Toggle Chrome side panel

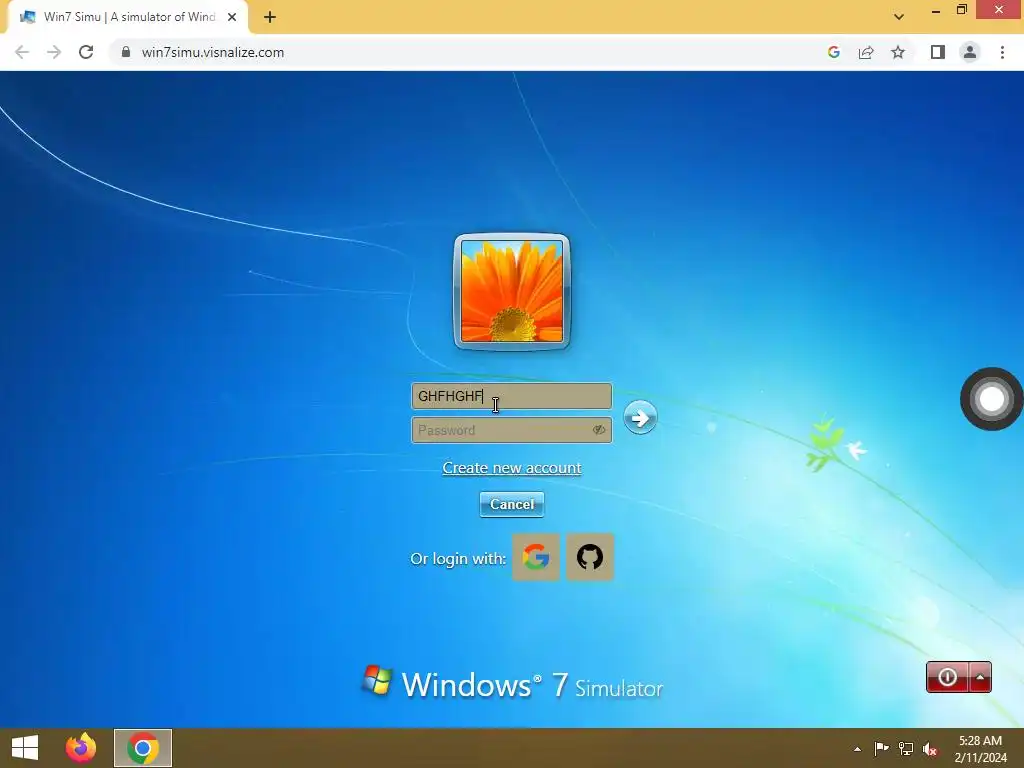938,52
